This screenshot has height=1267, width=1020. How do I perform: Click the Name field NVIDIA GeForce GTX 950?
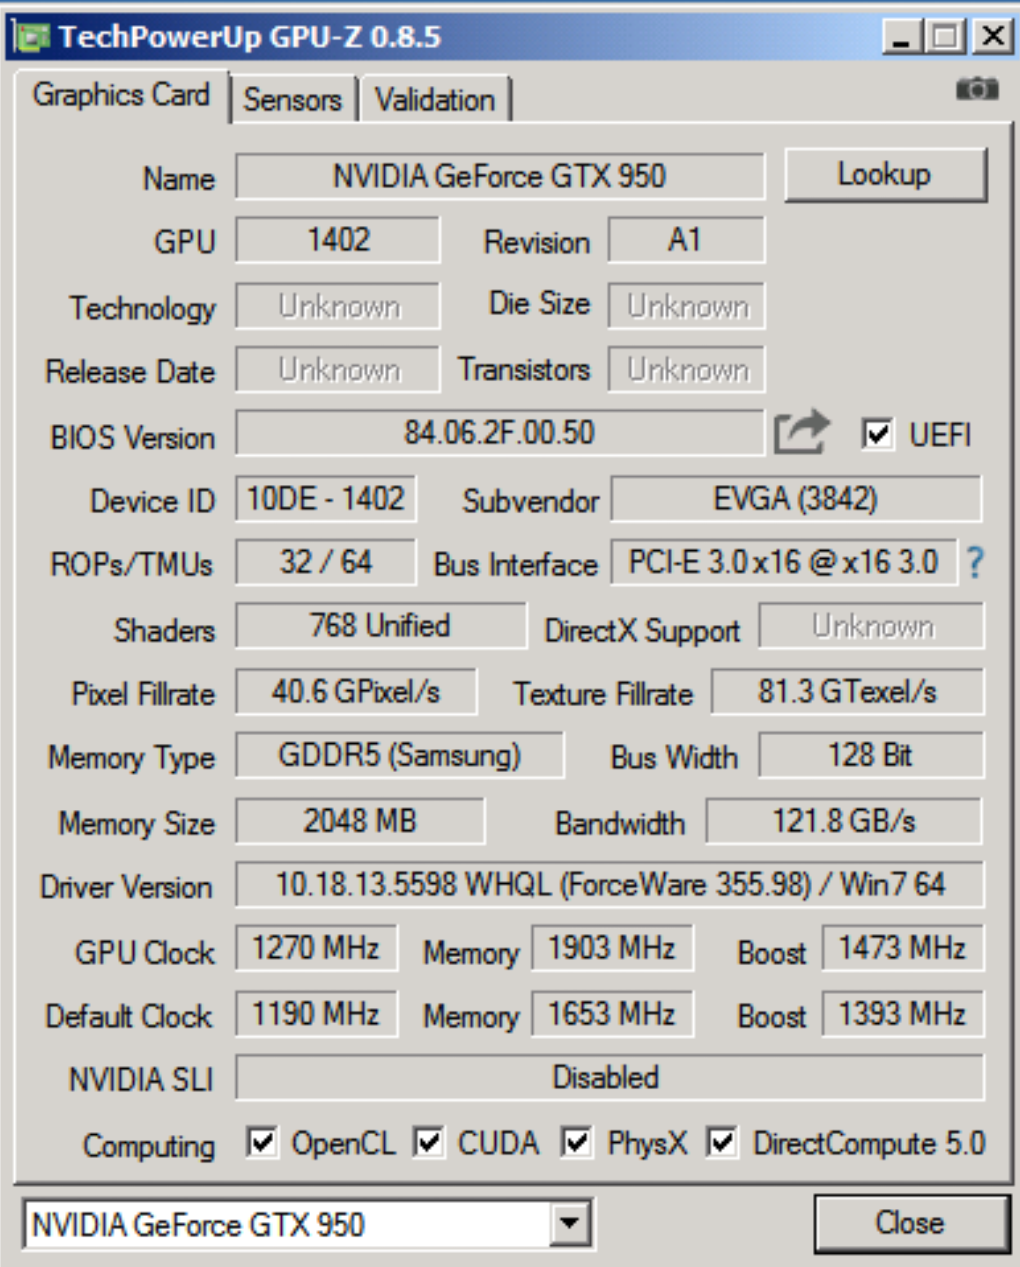point(499,176)
